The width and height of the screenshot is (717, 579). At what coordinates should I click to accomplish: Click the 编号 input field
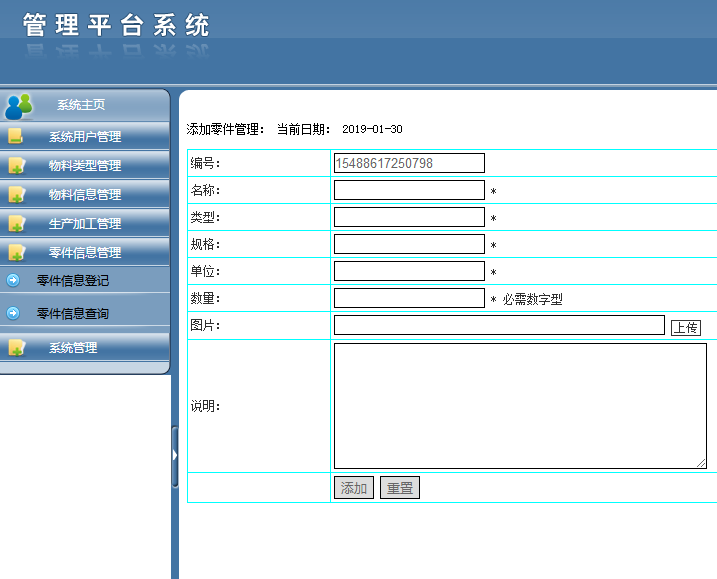(x=409, y=163)
